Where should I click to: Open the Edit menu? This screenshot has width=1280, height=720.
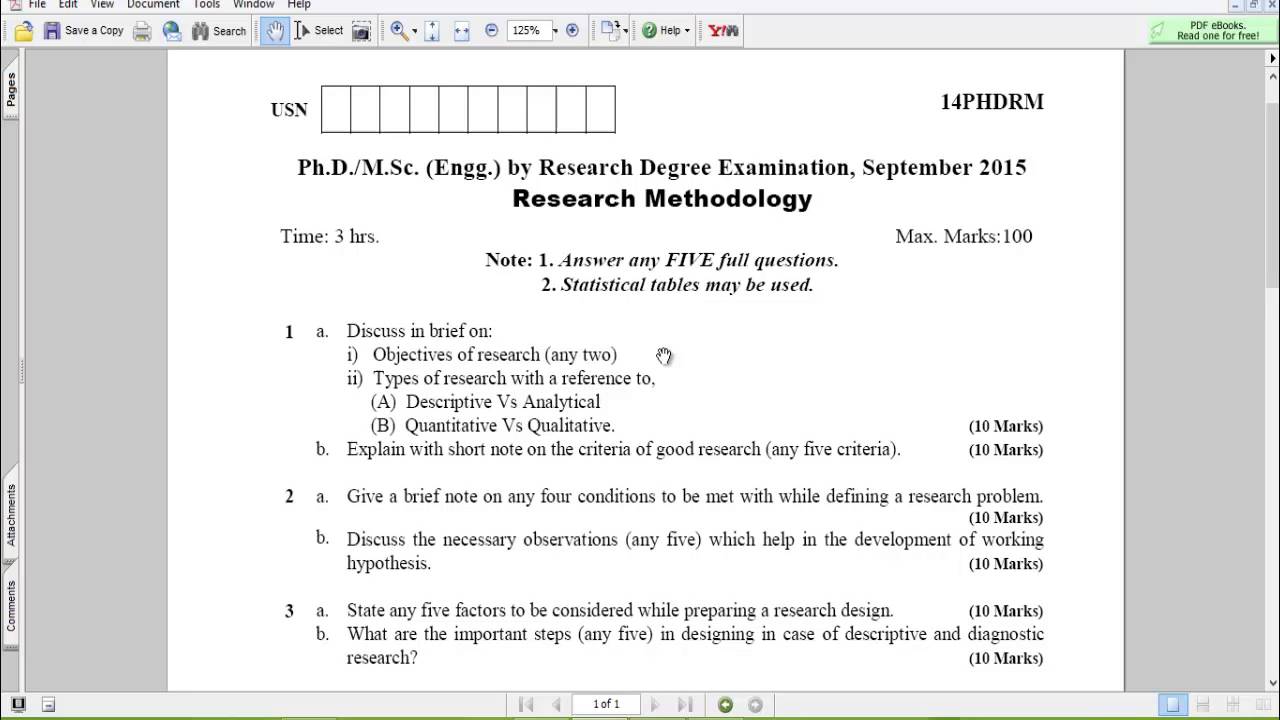pyautogui.click(x=68, y=5)
